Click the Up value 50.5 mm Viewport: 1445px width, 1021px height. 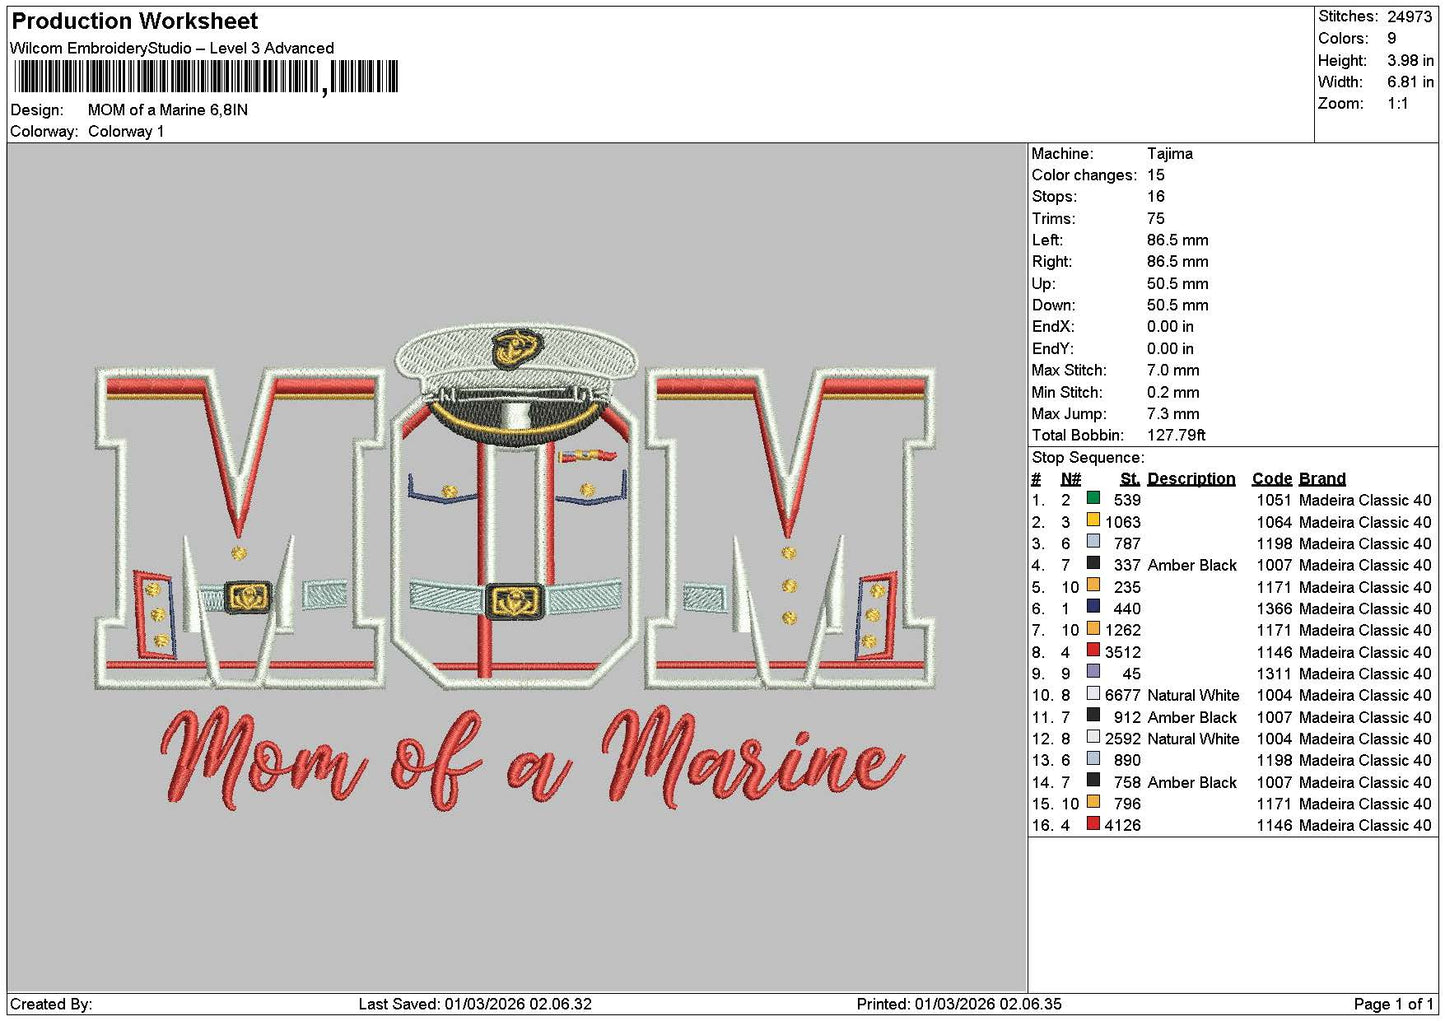(x=1178, y=283)
